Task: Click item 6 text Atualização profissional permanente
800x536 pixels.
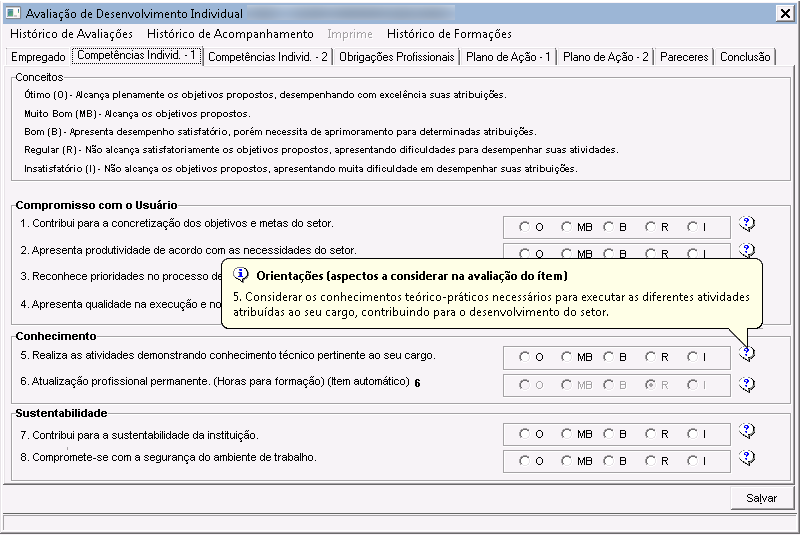Action: point(215,381)
